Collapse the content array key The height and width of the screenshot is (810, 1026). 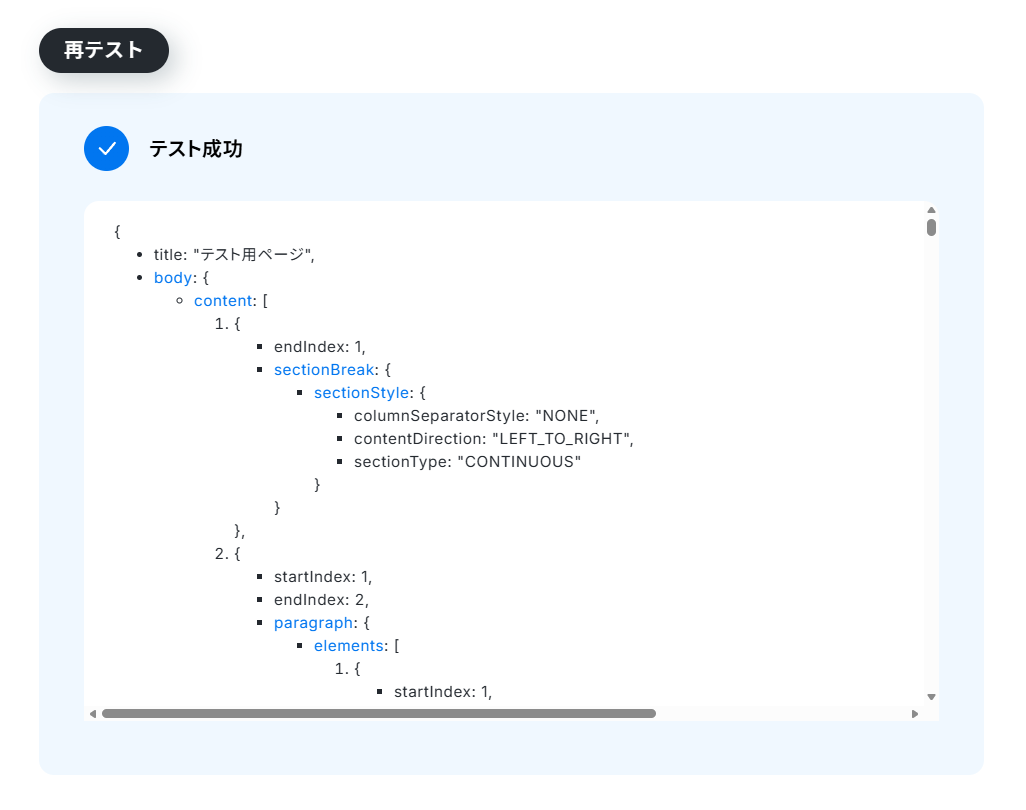point(223,300)
